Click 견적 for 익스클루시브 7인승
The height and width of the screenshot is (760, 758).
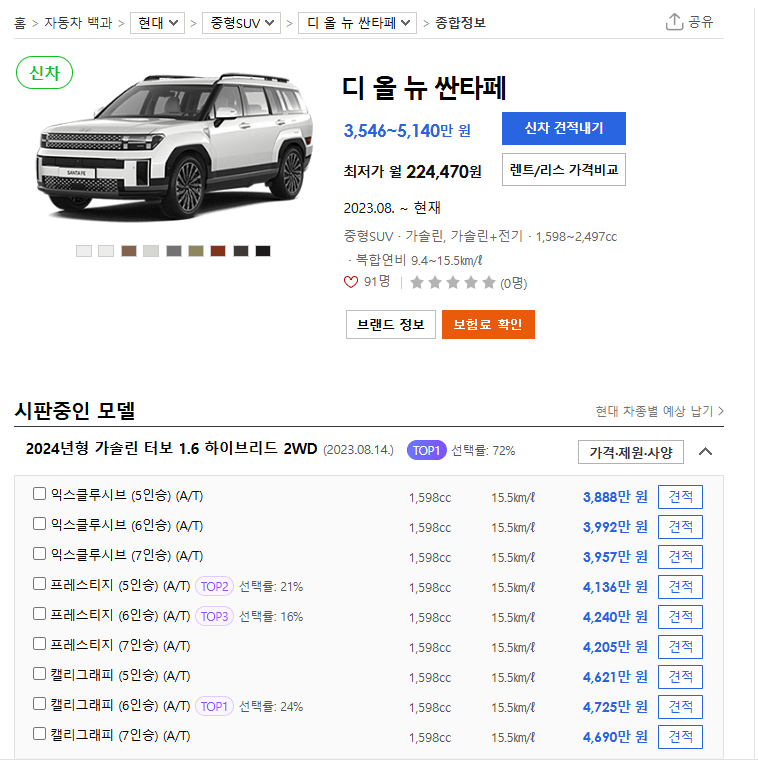(680, 557)
